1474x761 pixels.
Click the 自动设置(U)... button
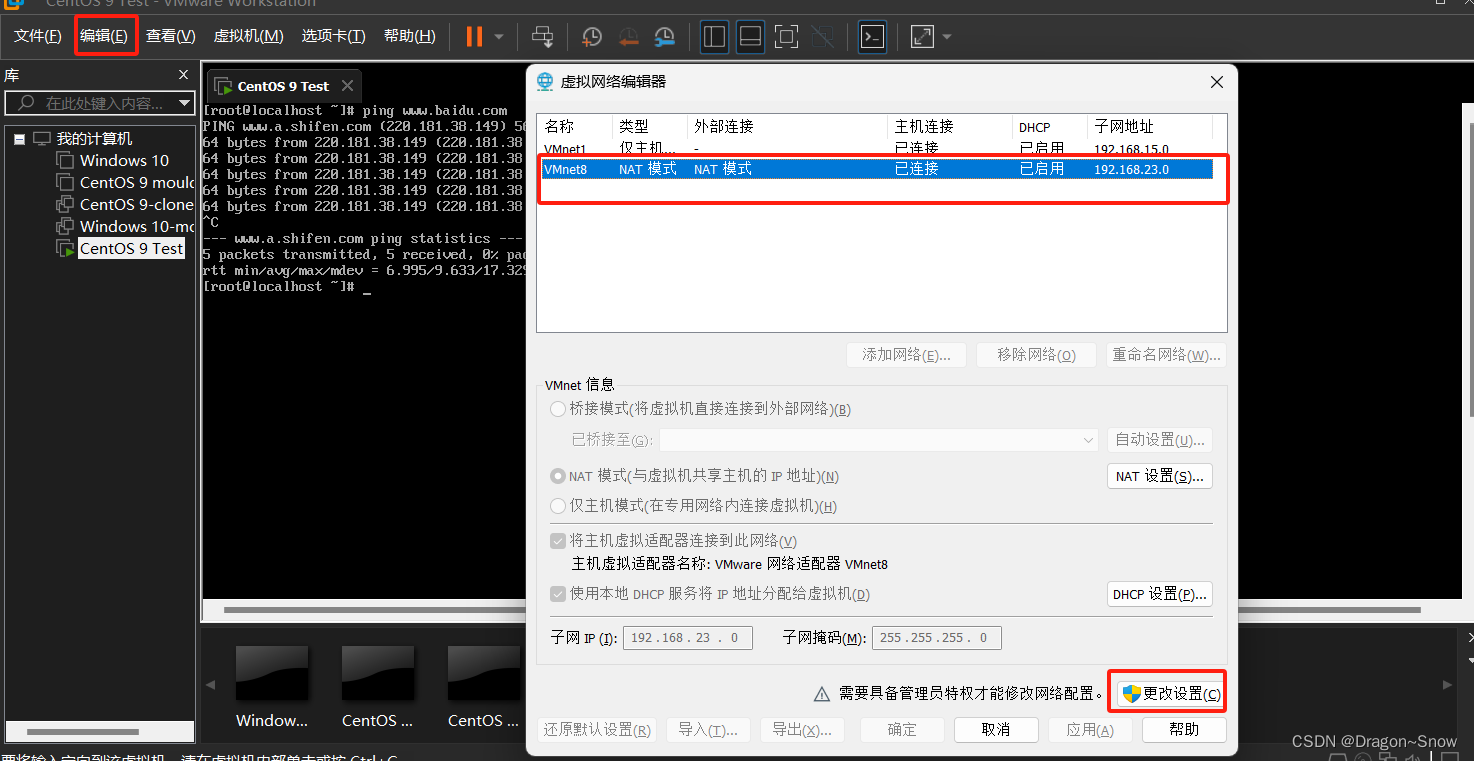pyautogui.click(x=1160, y=440)
